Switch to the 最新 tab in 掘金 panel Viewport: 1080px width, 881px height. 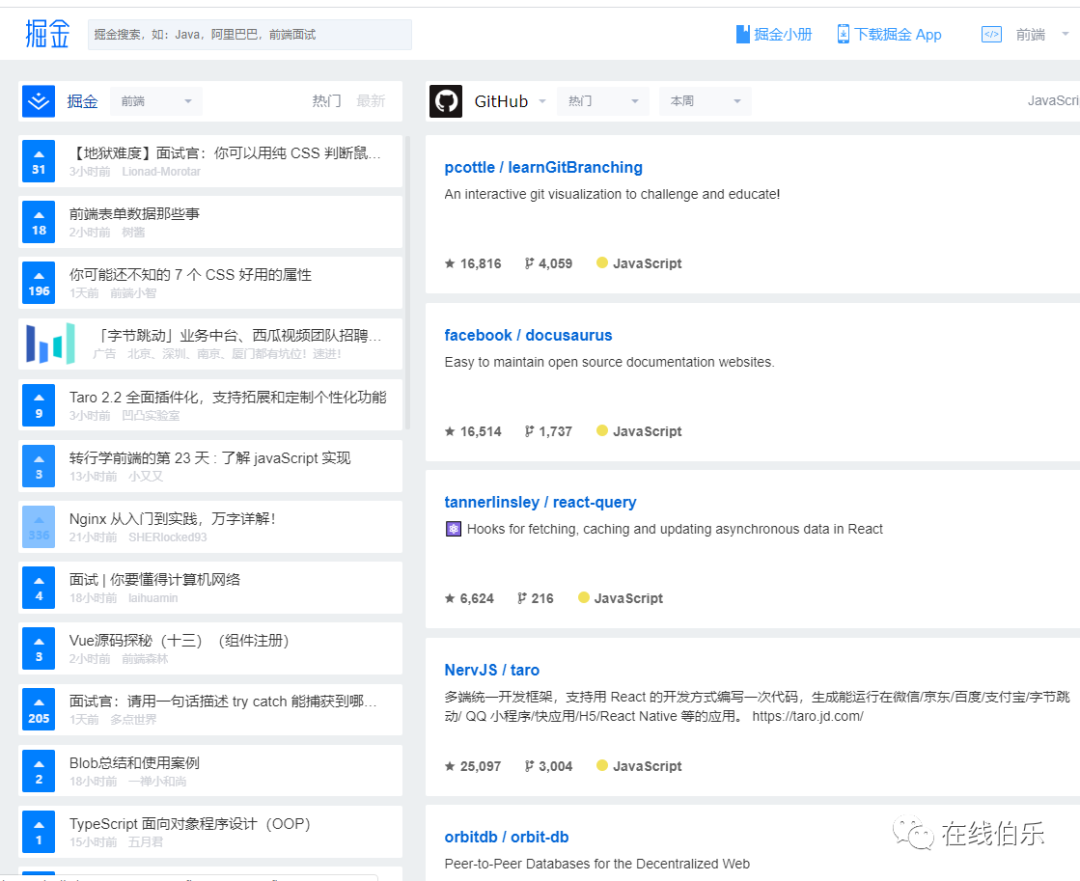pyautogui.click(x=371, y=101)
